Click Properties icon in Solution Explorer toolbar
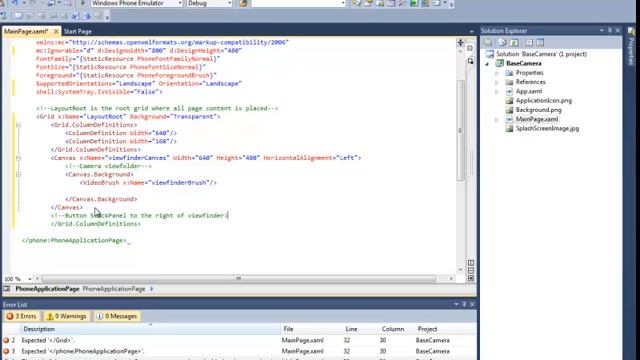This screenshot has width=640, height=360. tap(488, 42)
